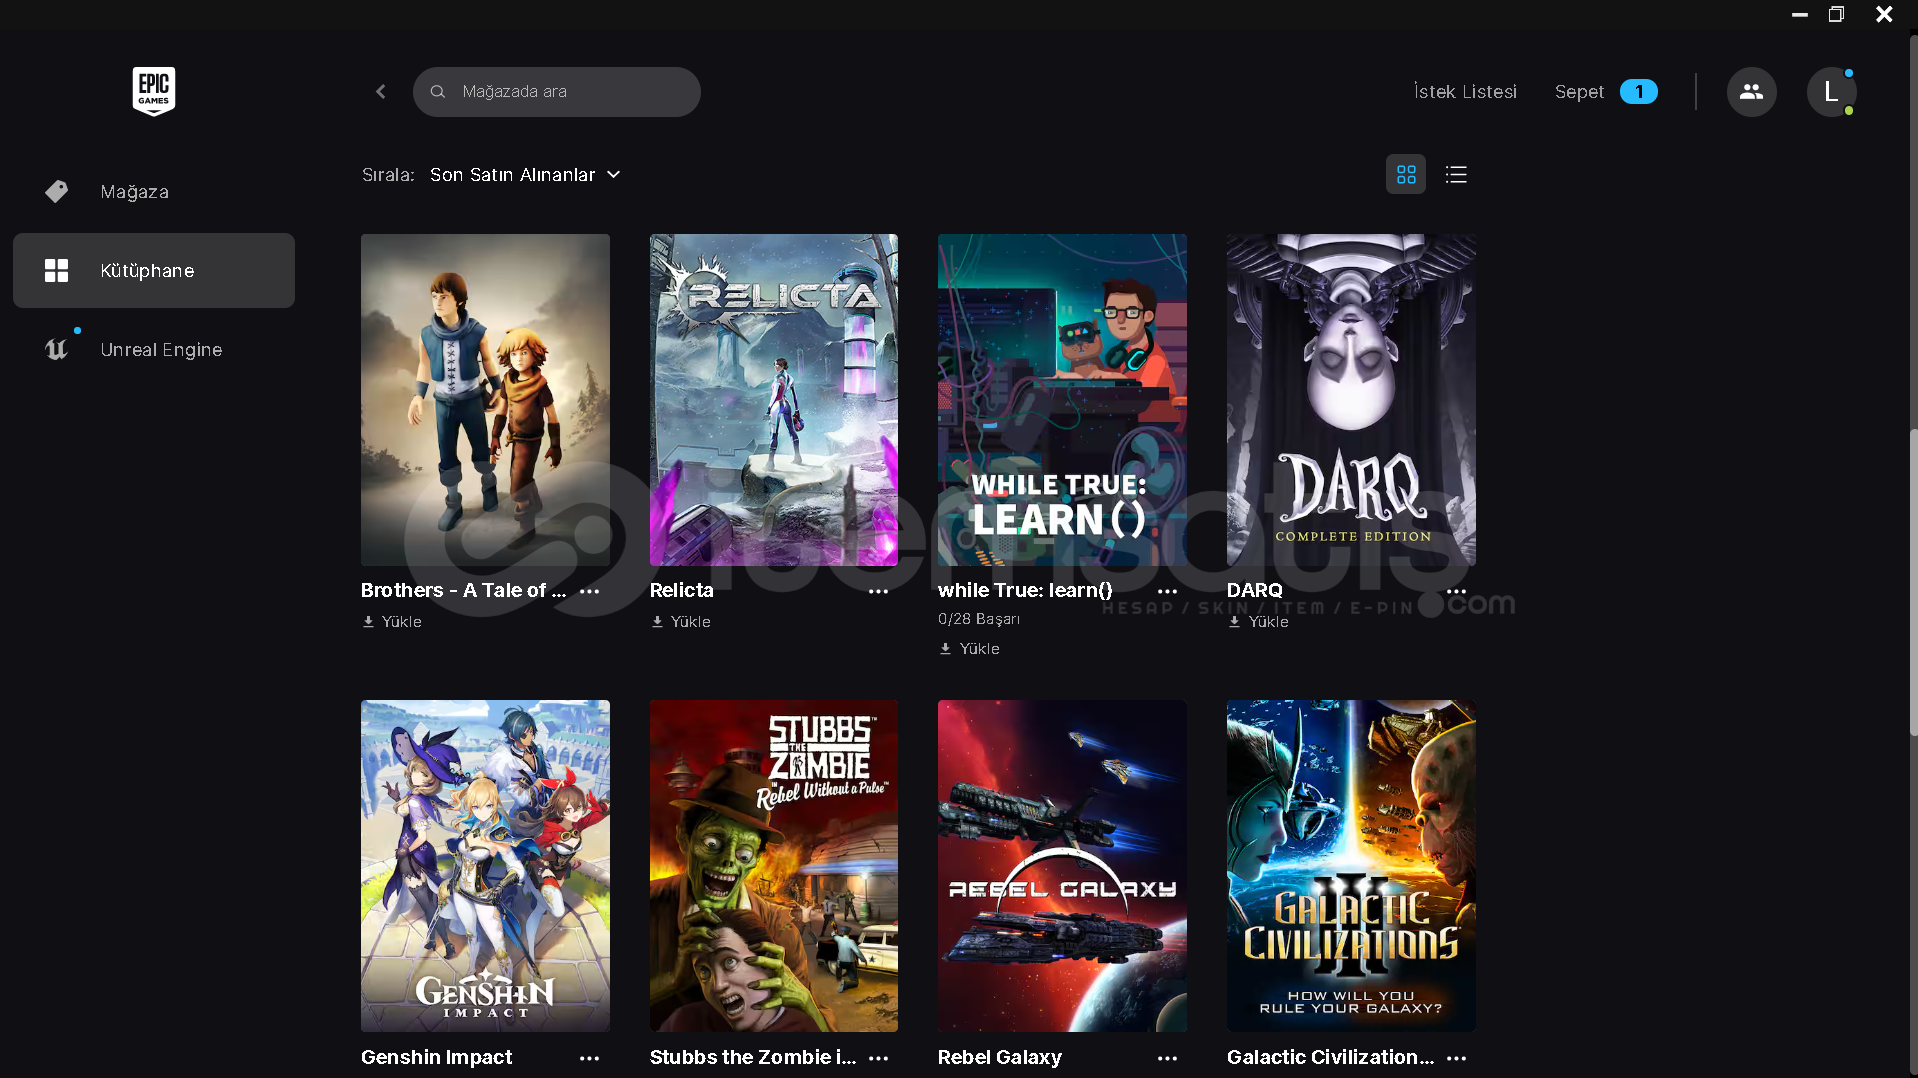Open Unreal Engine in the sidebar
This screenshot has height=1078, width=1918.
tap(154, 349)
